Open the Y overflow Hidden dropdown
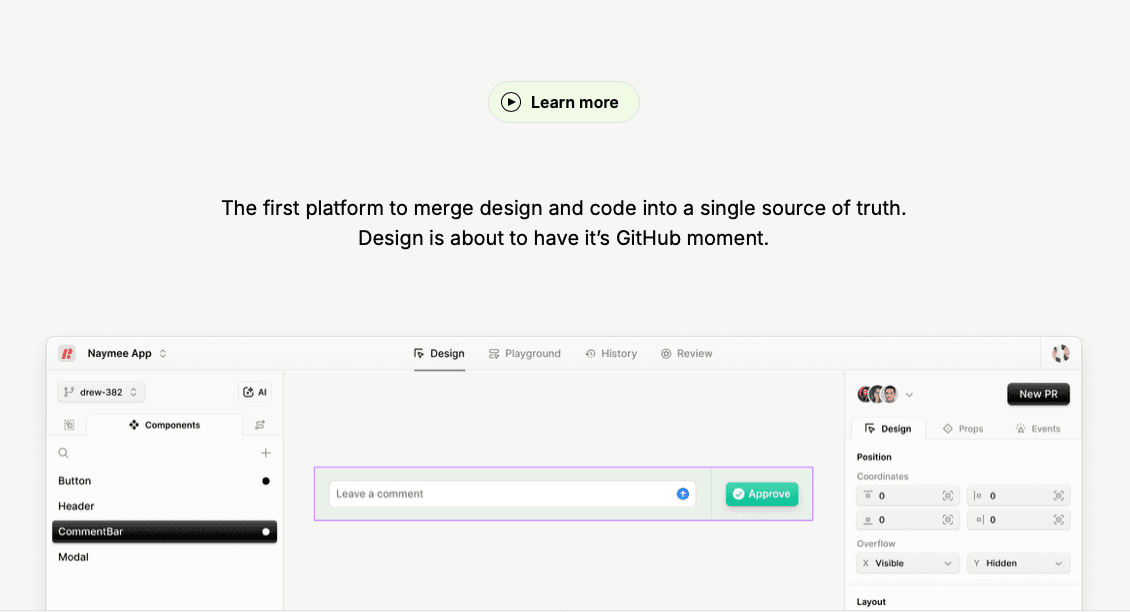Image resolution: width=1130 pixels, height=612 pixels. coord(1018,563)
